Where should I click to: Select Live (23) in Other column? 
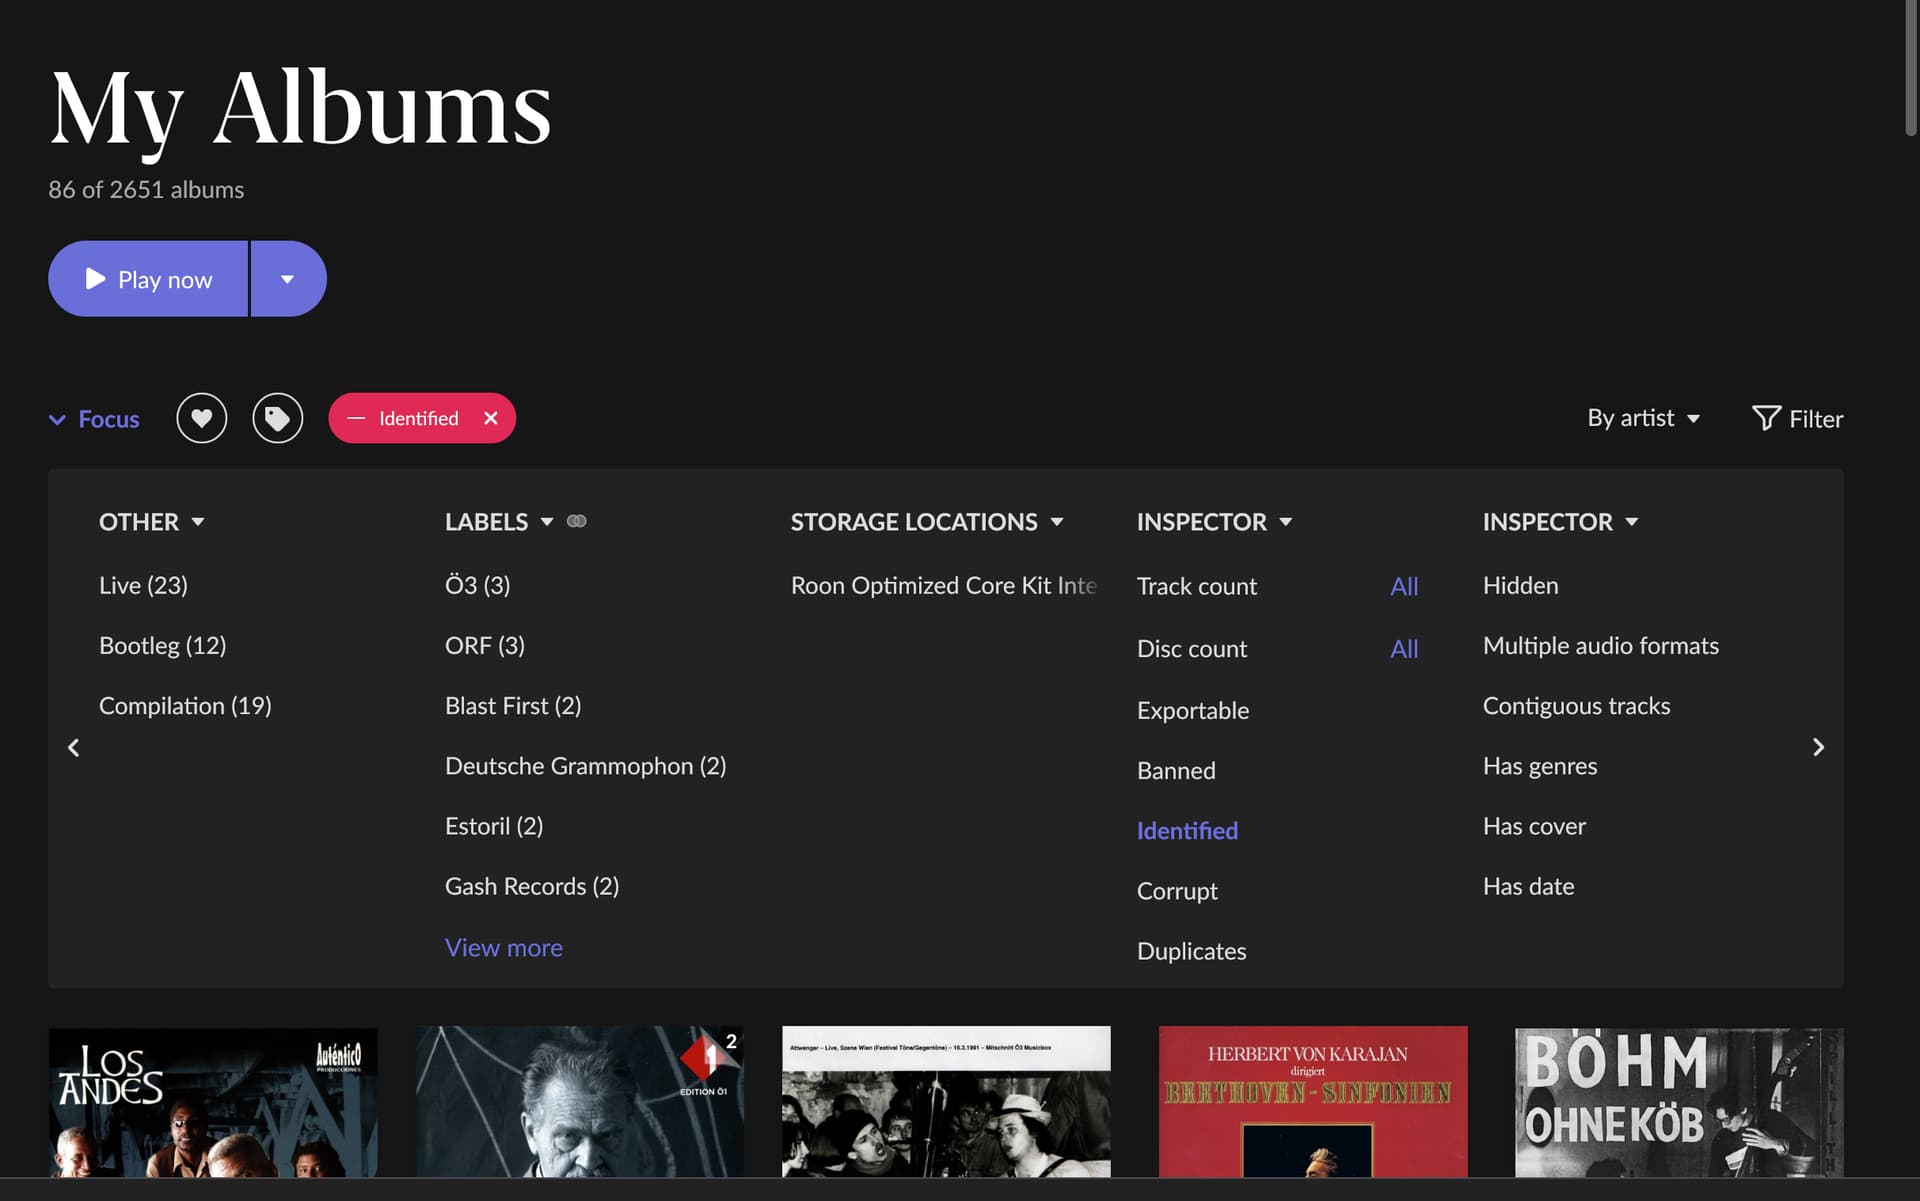click(x=143, y=585)
